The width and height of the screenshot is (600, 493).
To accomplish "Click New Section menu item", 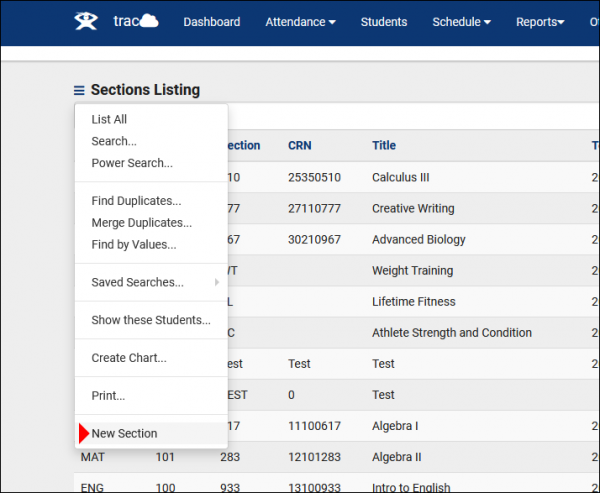I will click(124, 433).
